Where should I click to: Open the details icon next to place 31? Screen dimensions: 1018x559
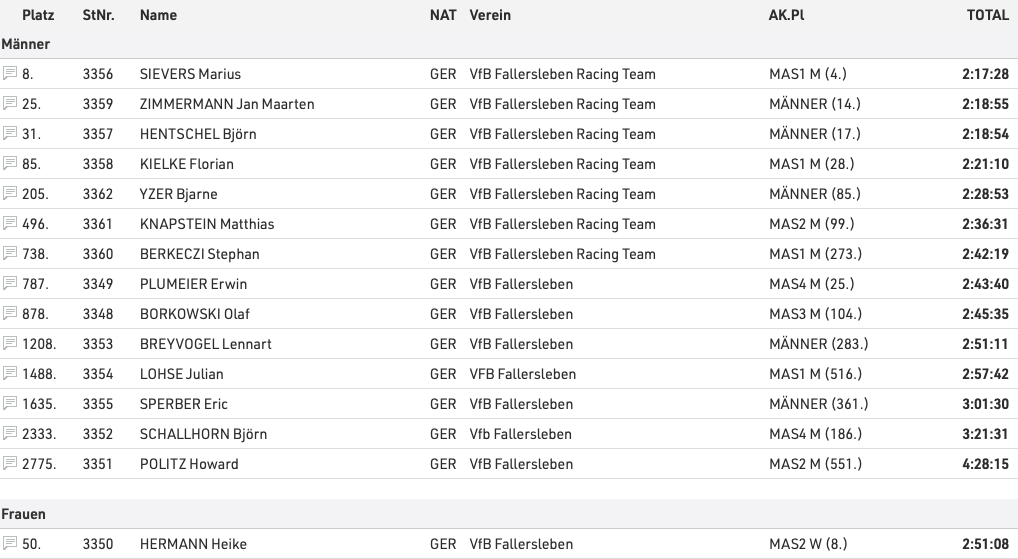(x=10, y=134)
